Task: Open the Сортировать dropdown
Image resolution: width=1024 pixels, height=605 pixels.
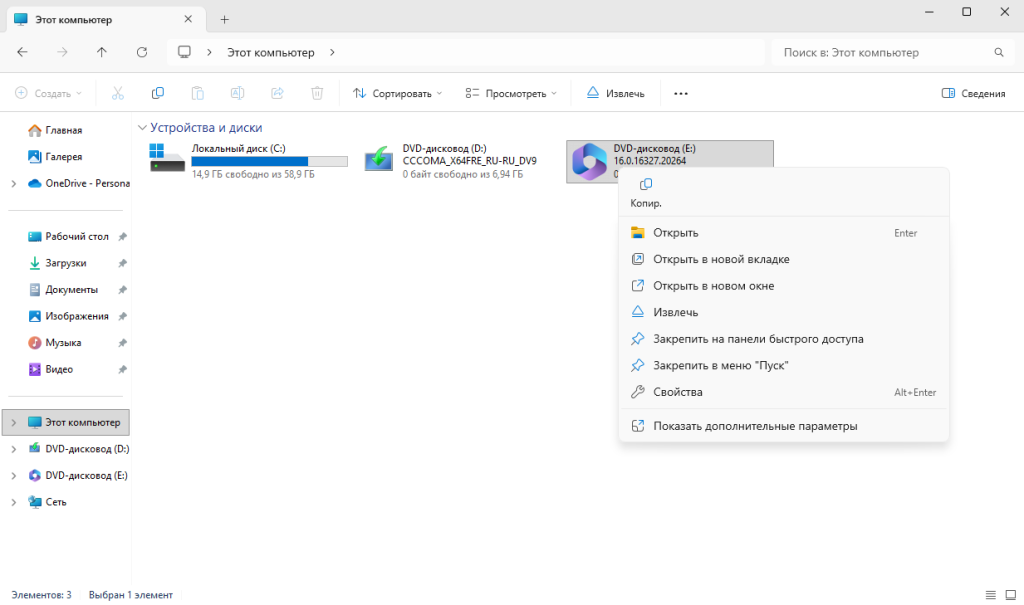Action: (397, 93)
